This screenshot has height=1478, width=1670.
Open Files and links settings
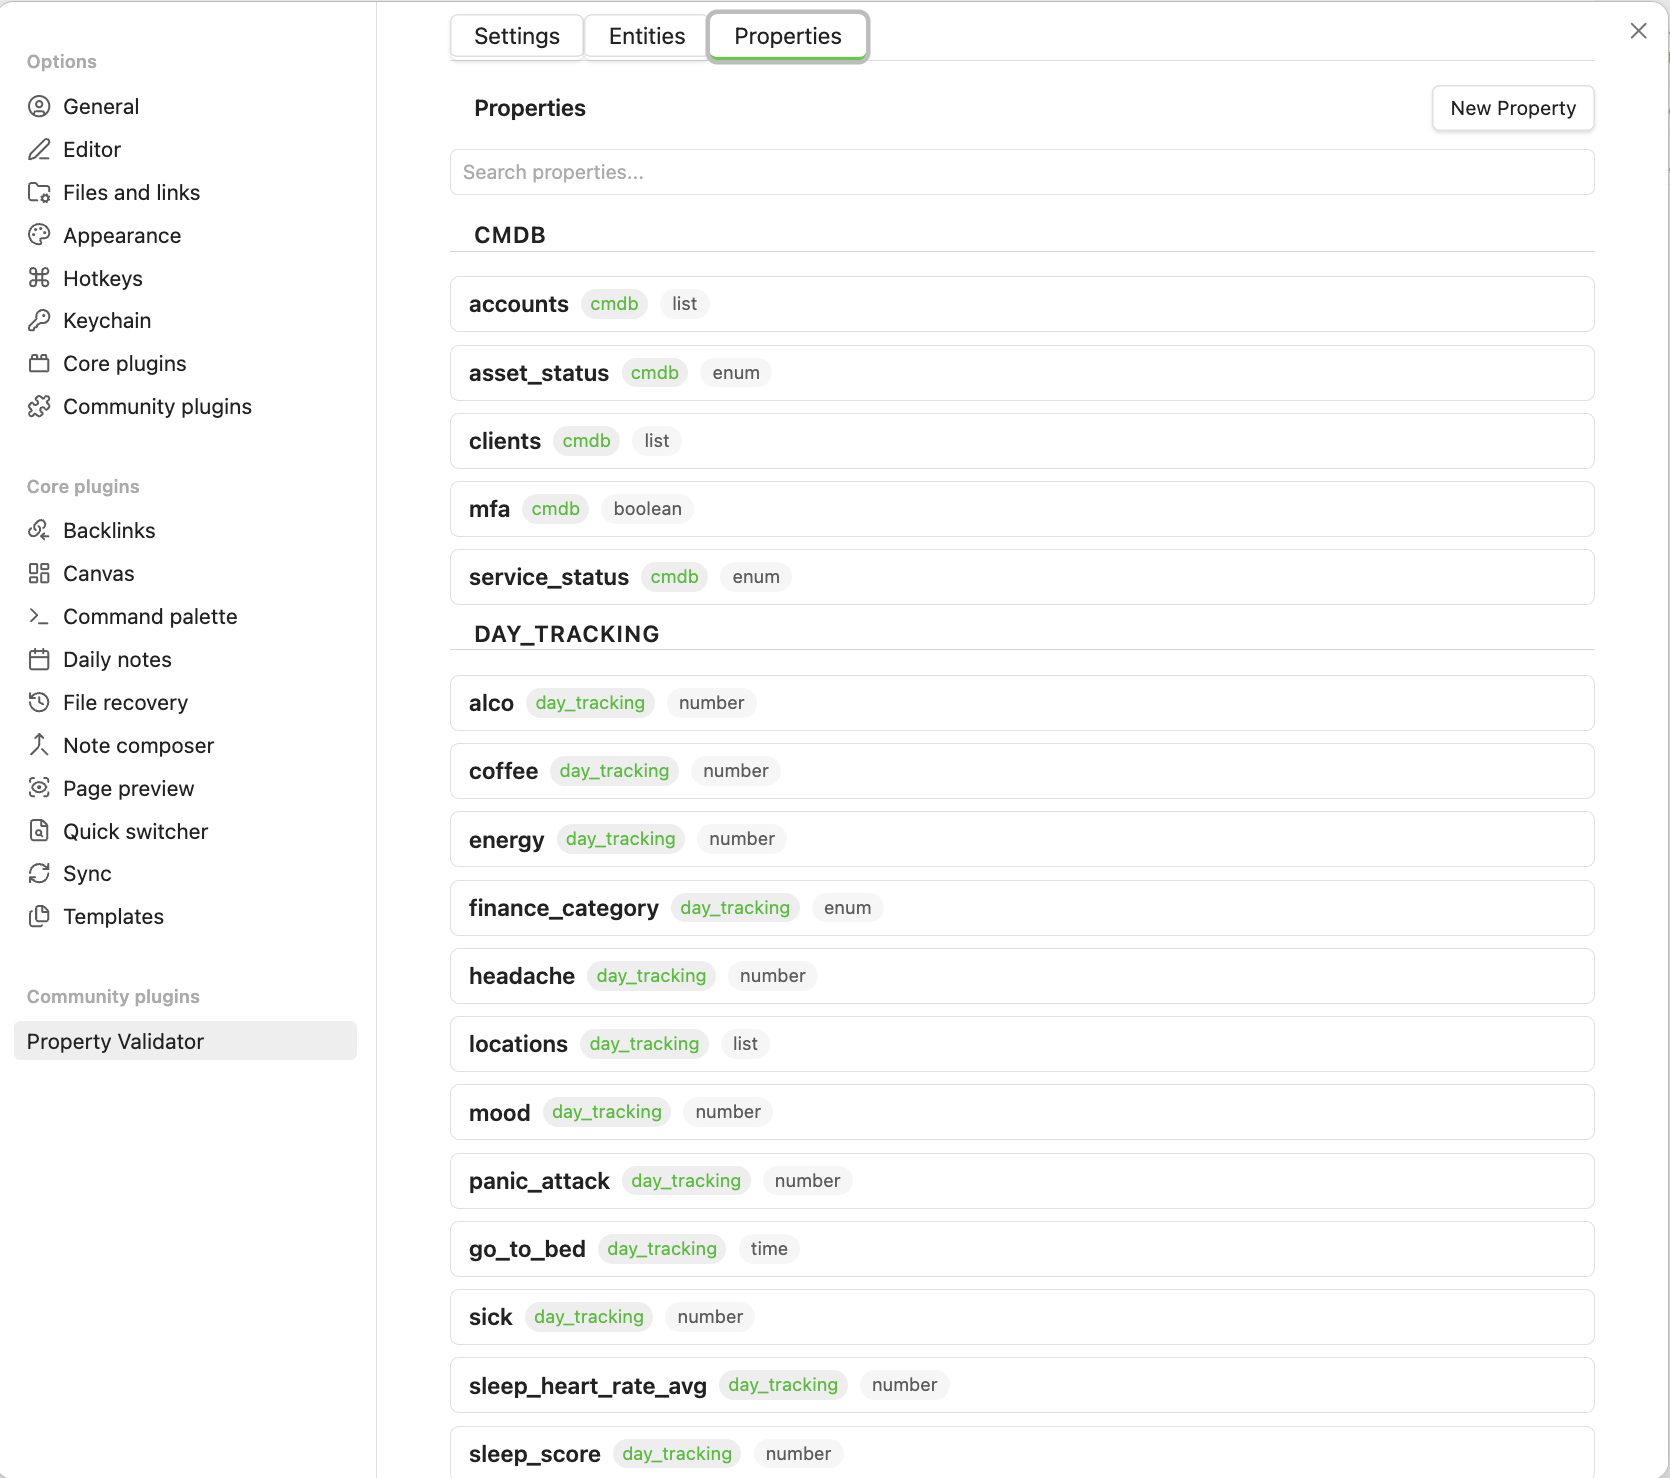click(x=131, y=192)
